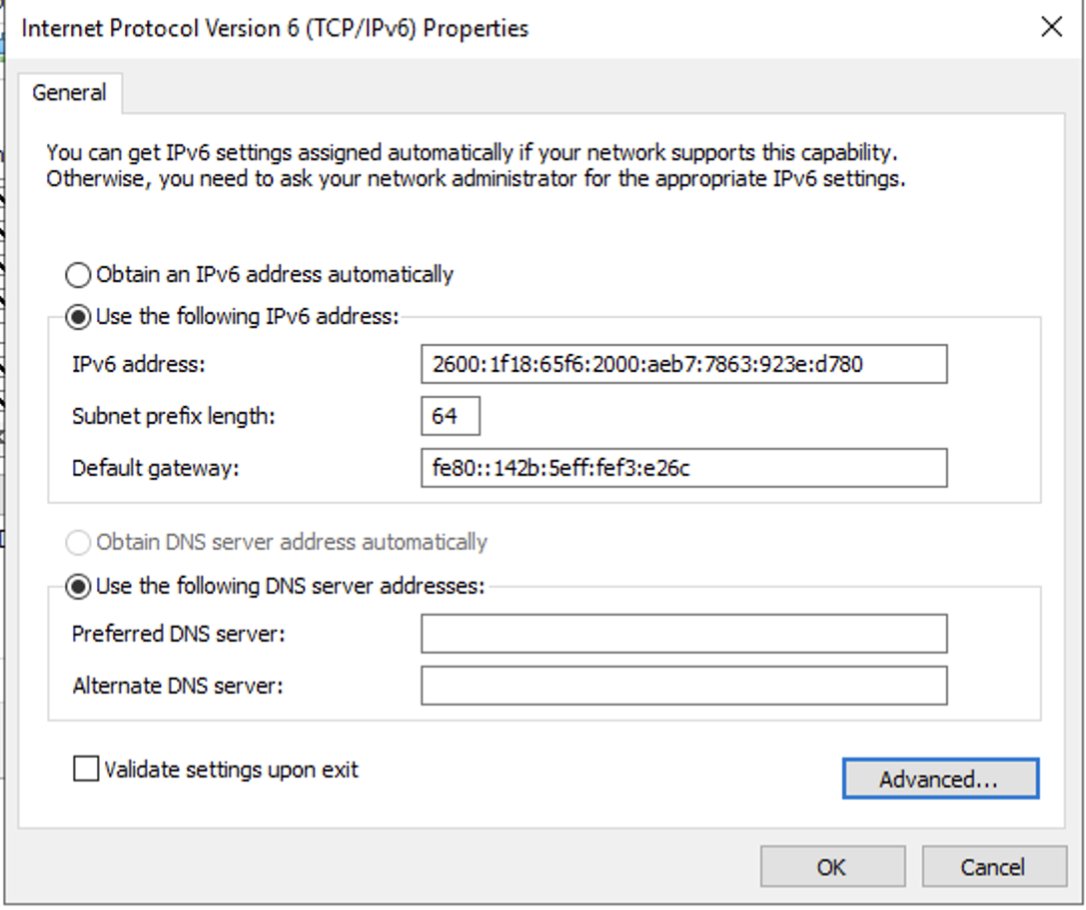Focus the Subnet prefix length box showing 64
The width and height of the screenshot is (1086, 910).
point(450,416)
